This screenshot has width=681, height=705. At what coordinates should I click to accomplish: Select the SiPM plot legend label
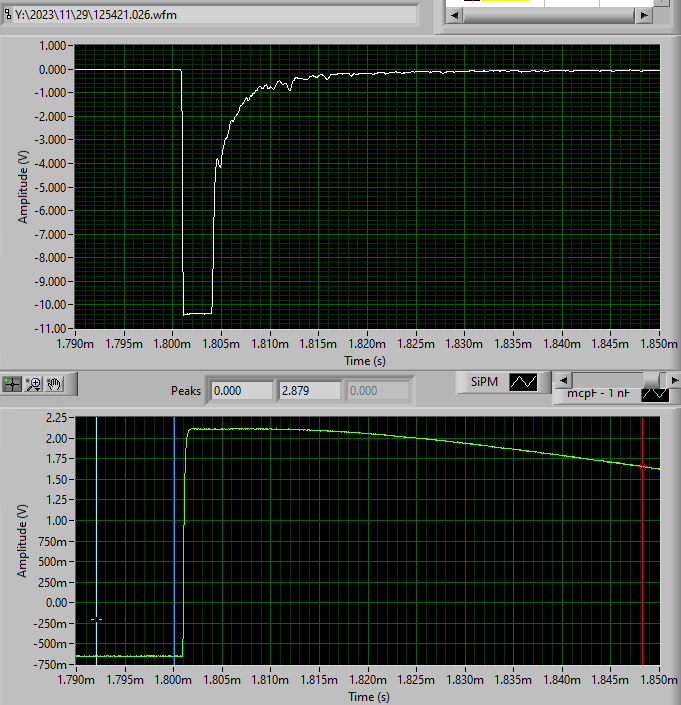click(x=484, y=382)
